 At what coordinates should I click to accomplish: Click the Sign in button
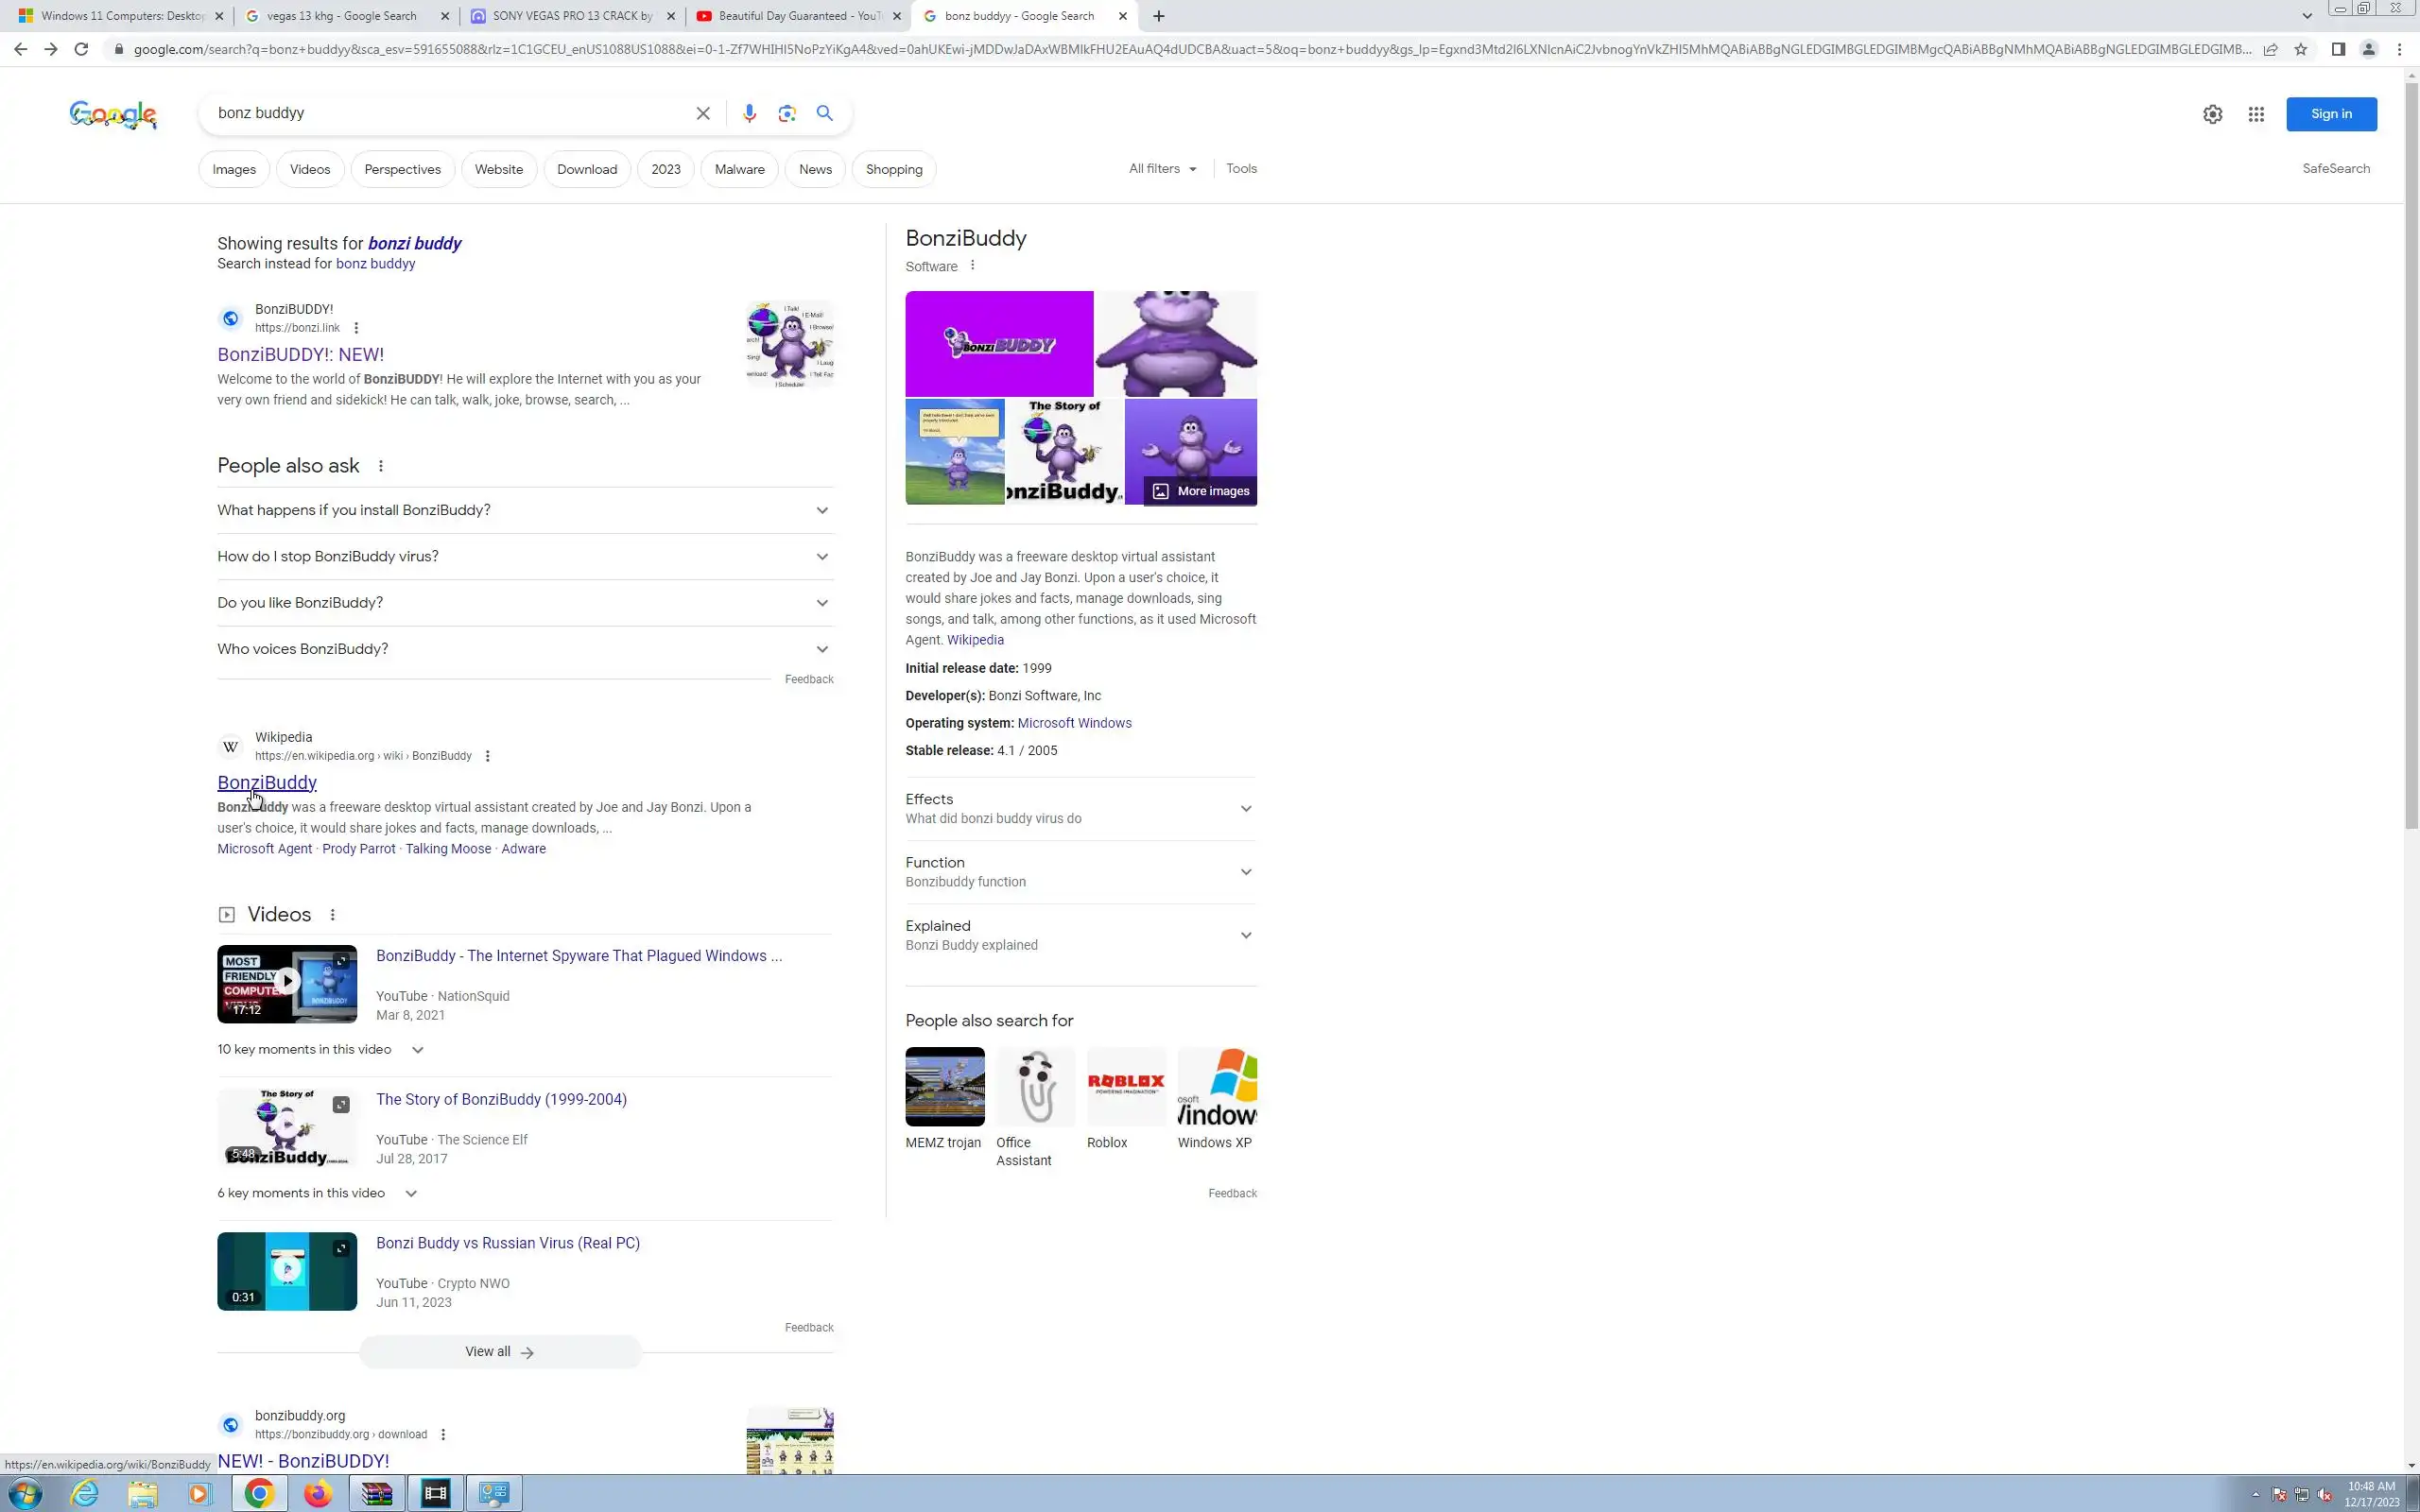click(2330, 114)
